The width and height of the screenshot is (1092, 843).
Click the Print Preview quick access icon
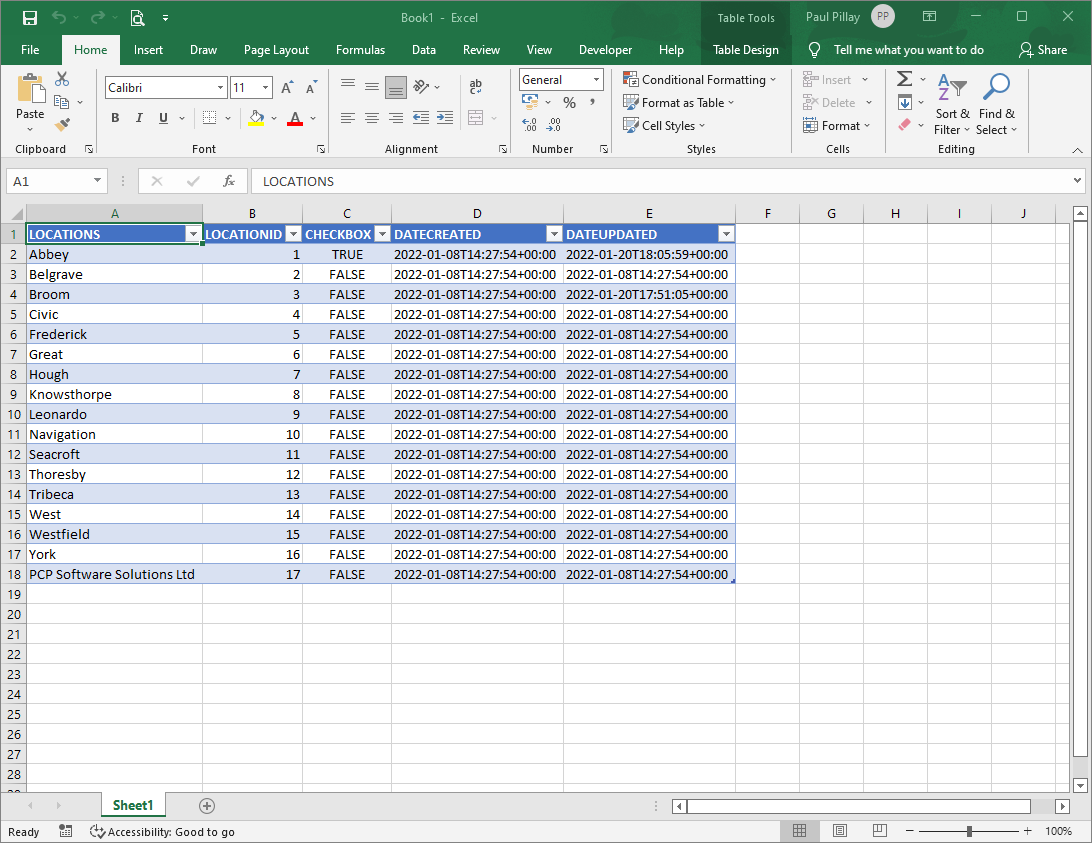click(x=137, y=17)
